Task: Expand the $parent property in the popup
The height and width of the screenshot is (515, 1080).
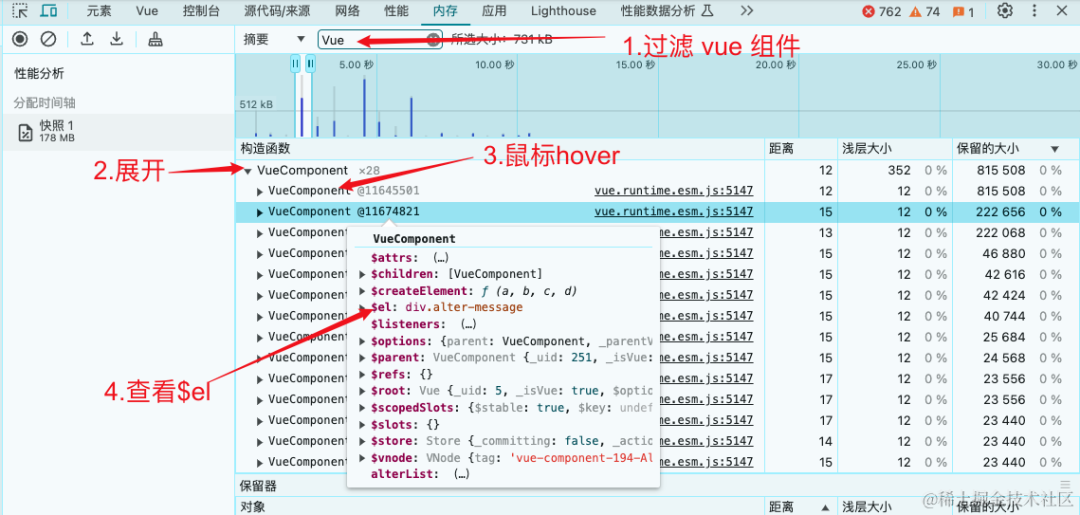Action: pyautogui.click(x=364, y=357)
